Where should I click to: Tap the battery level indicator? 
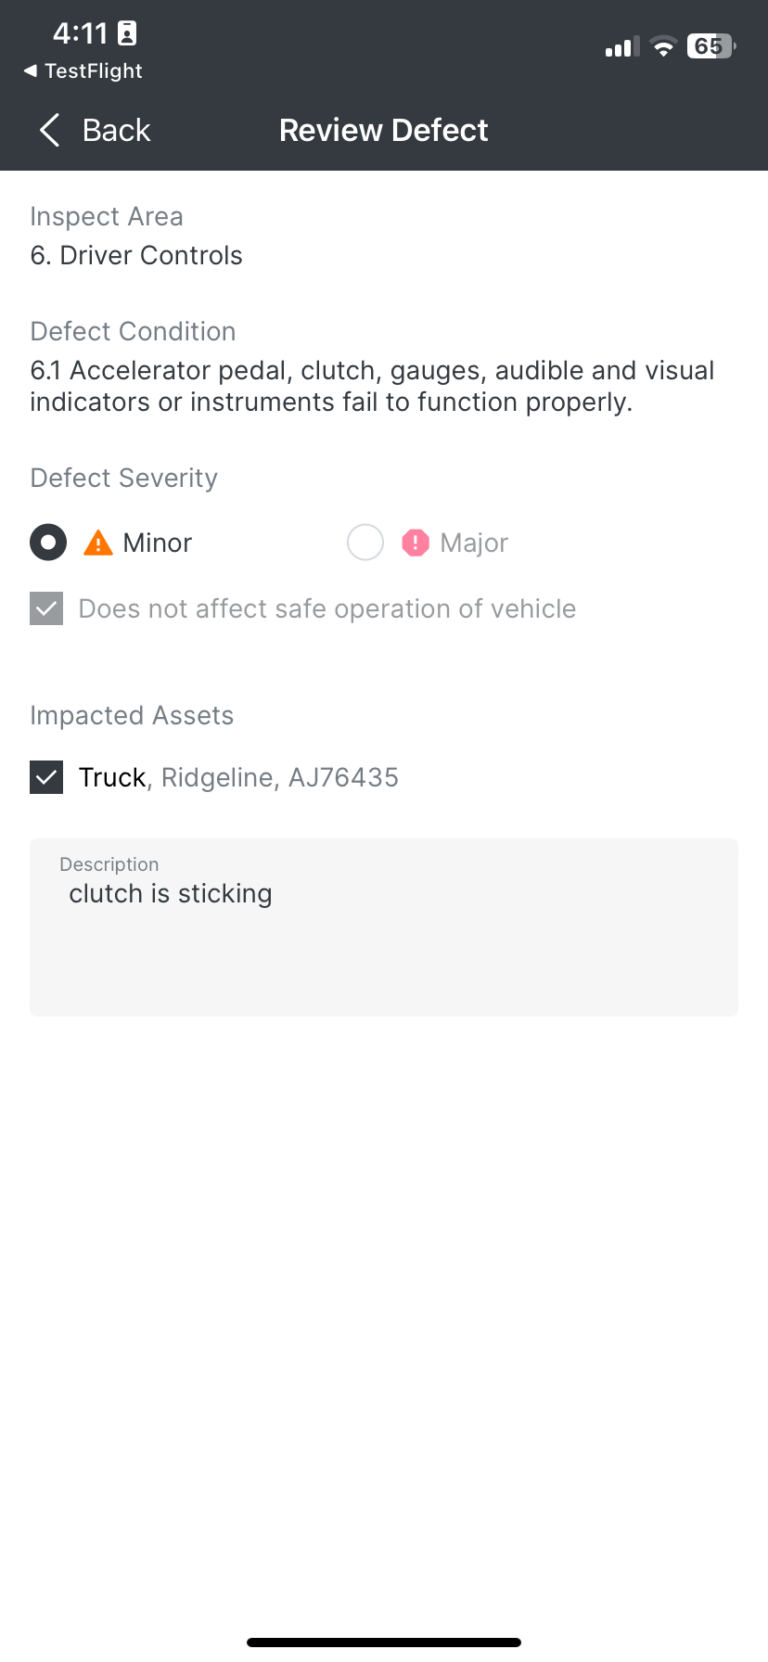click(711, 46)
